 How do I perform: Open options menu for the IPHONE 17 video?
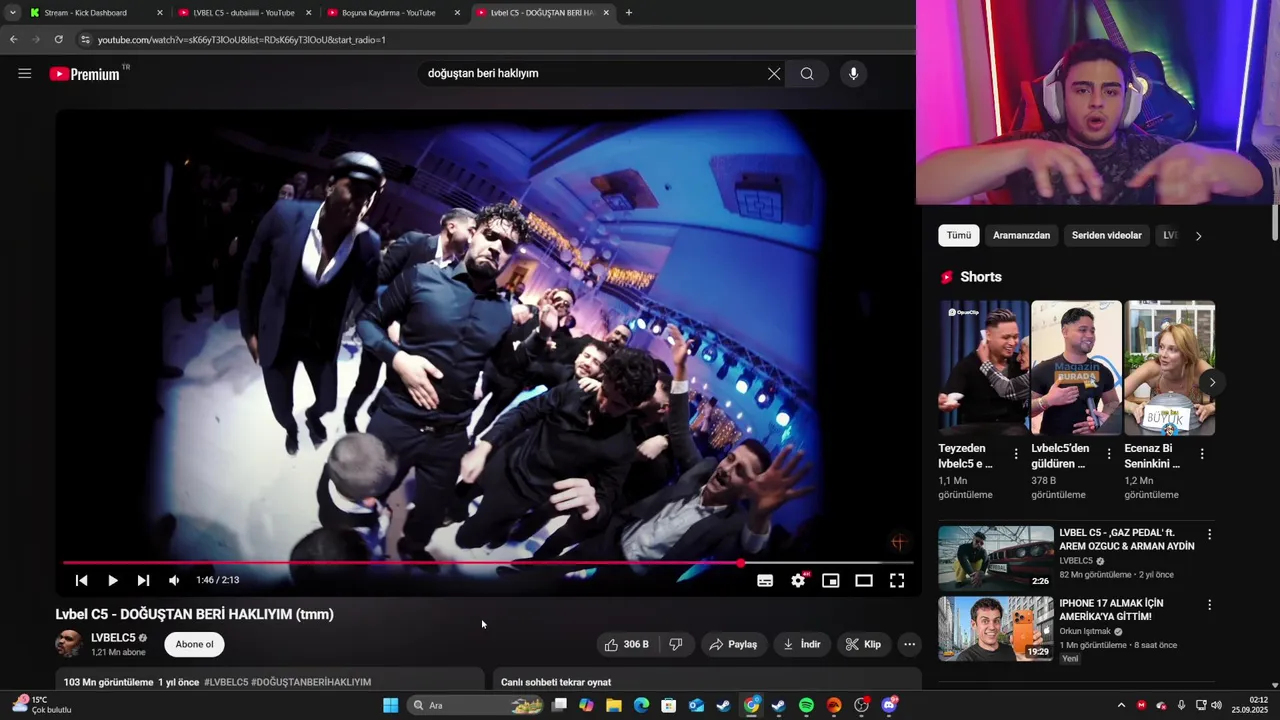1209,605
